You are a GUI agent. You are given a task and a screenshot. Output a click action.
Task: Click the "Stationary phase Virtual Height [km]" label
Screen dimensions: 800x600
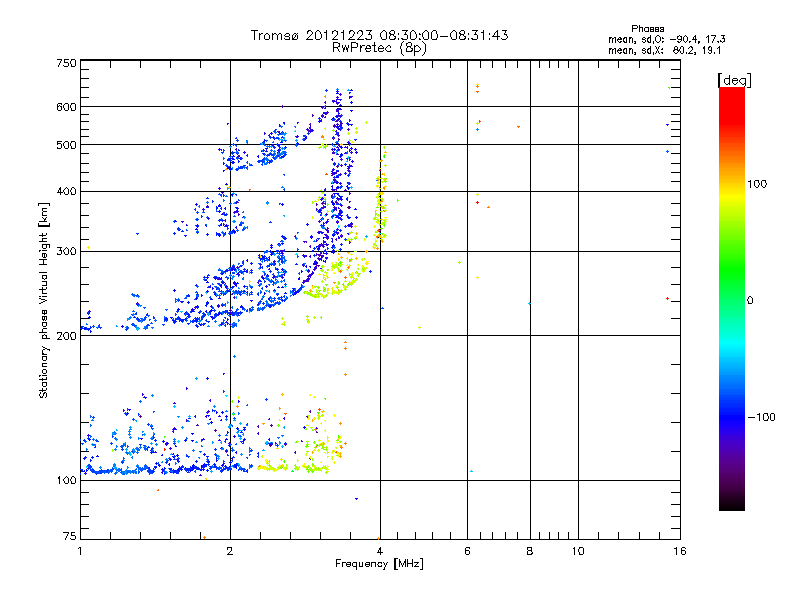point(44,301)
